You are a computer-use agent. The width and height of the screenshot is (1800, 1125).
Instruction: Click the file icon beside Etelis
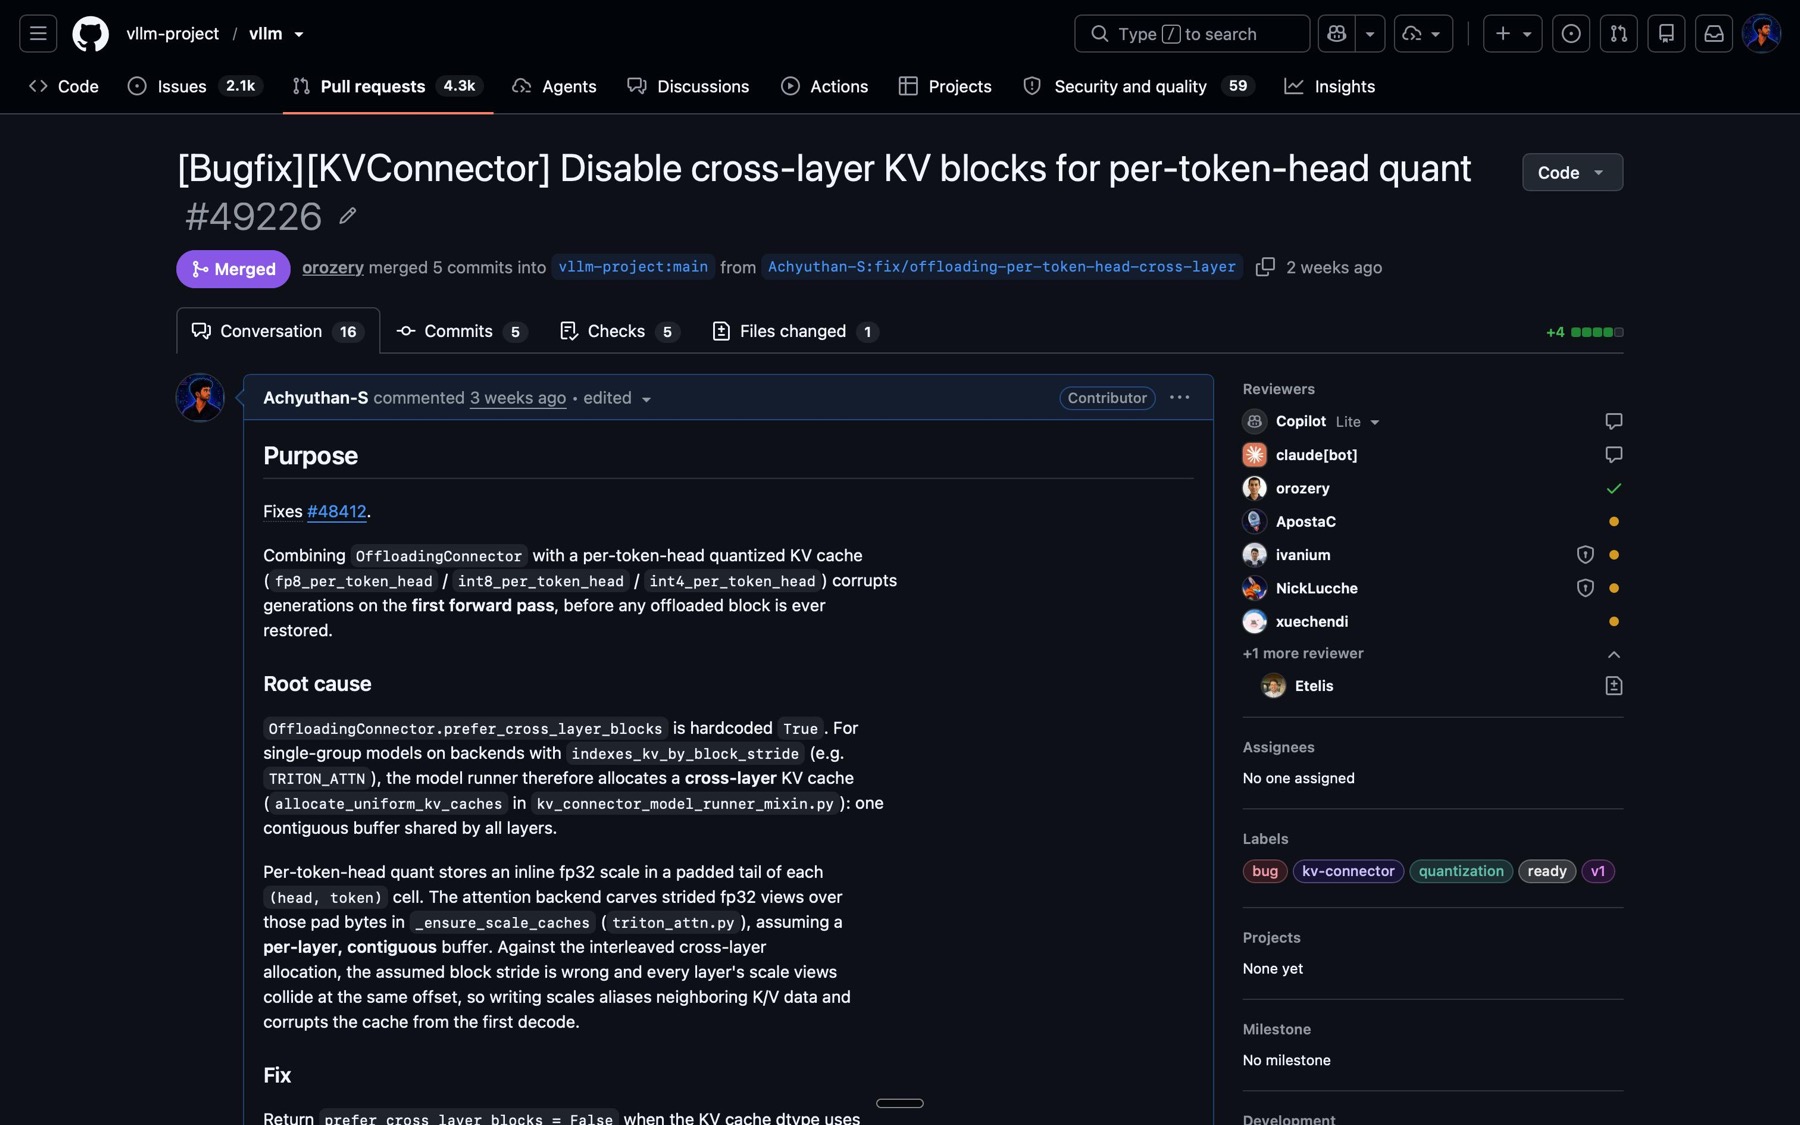1613,686
